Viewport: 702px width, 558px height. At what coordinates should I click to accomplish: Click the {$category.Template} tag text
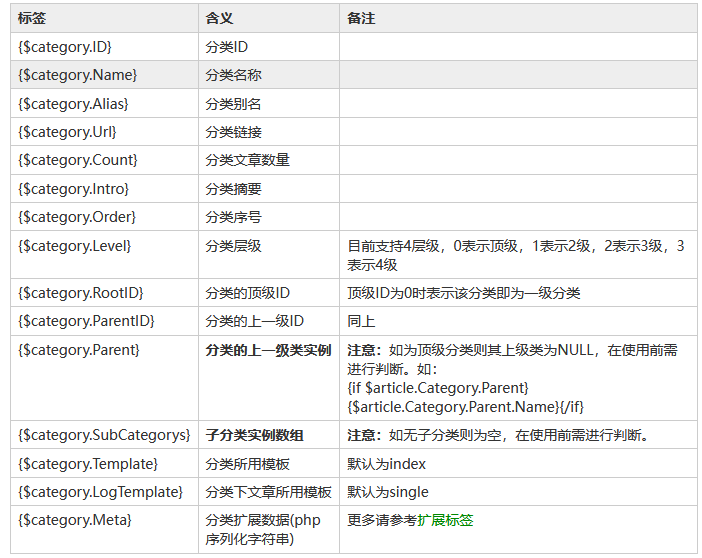pos(88,464)
